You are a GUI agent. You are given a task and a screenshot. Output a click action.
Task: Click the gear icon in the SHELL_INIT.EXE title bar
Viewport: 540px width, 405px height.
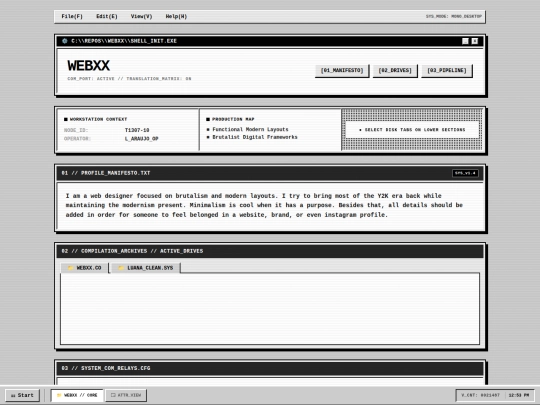pyautogui.click(x=64, y=41)
